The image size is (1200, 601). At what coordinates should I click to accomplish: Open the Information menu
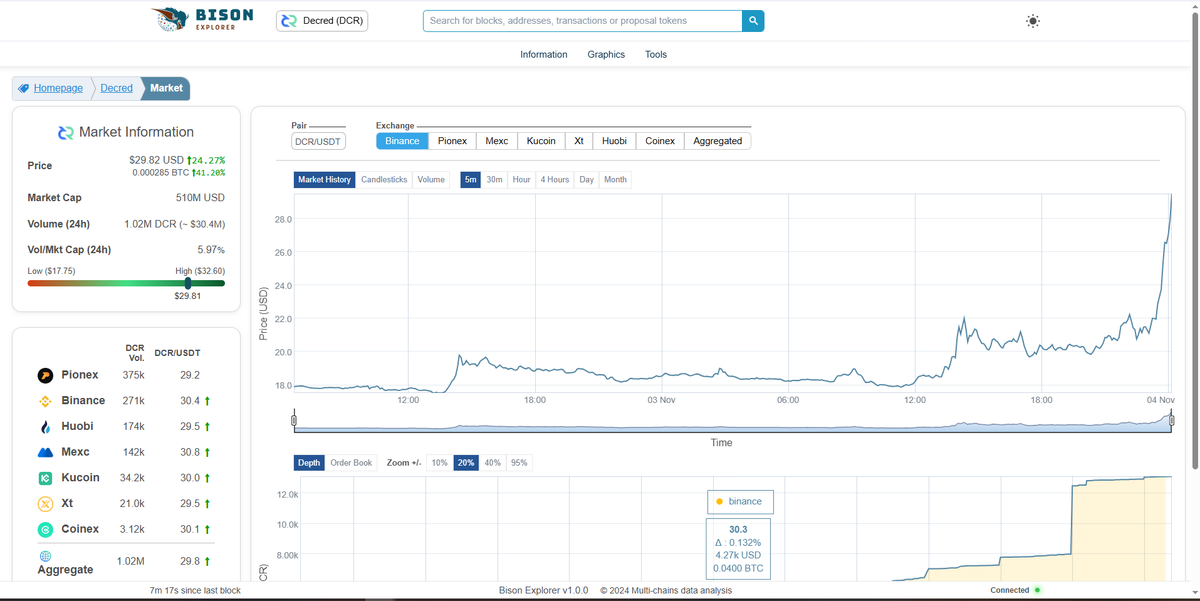point(544,55)
